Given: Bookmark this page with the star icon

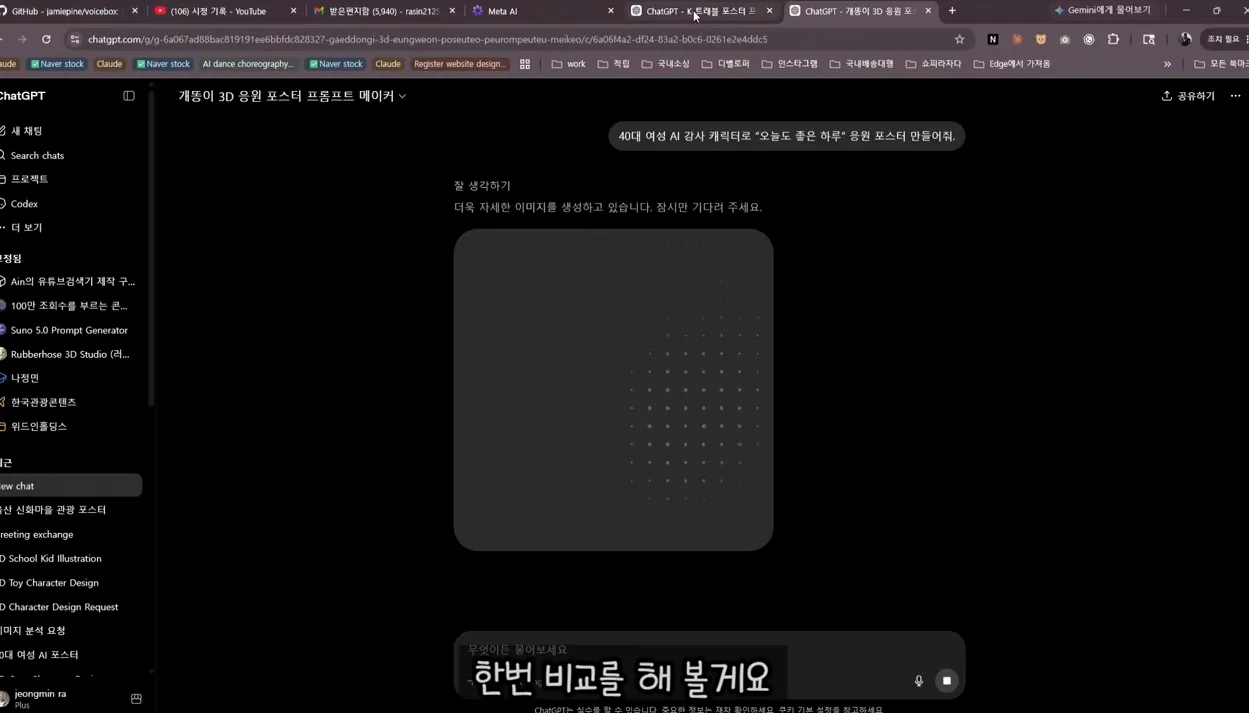Looking at the screenshot, I should tap(960, 39).
